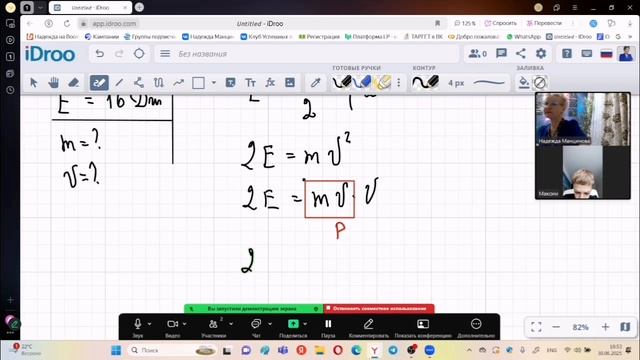The width and height of the screenshot is (640, 360).
Task: Reload the browser page
Action: point(67,24)
